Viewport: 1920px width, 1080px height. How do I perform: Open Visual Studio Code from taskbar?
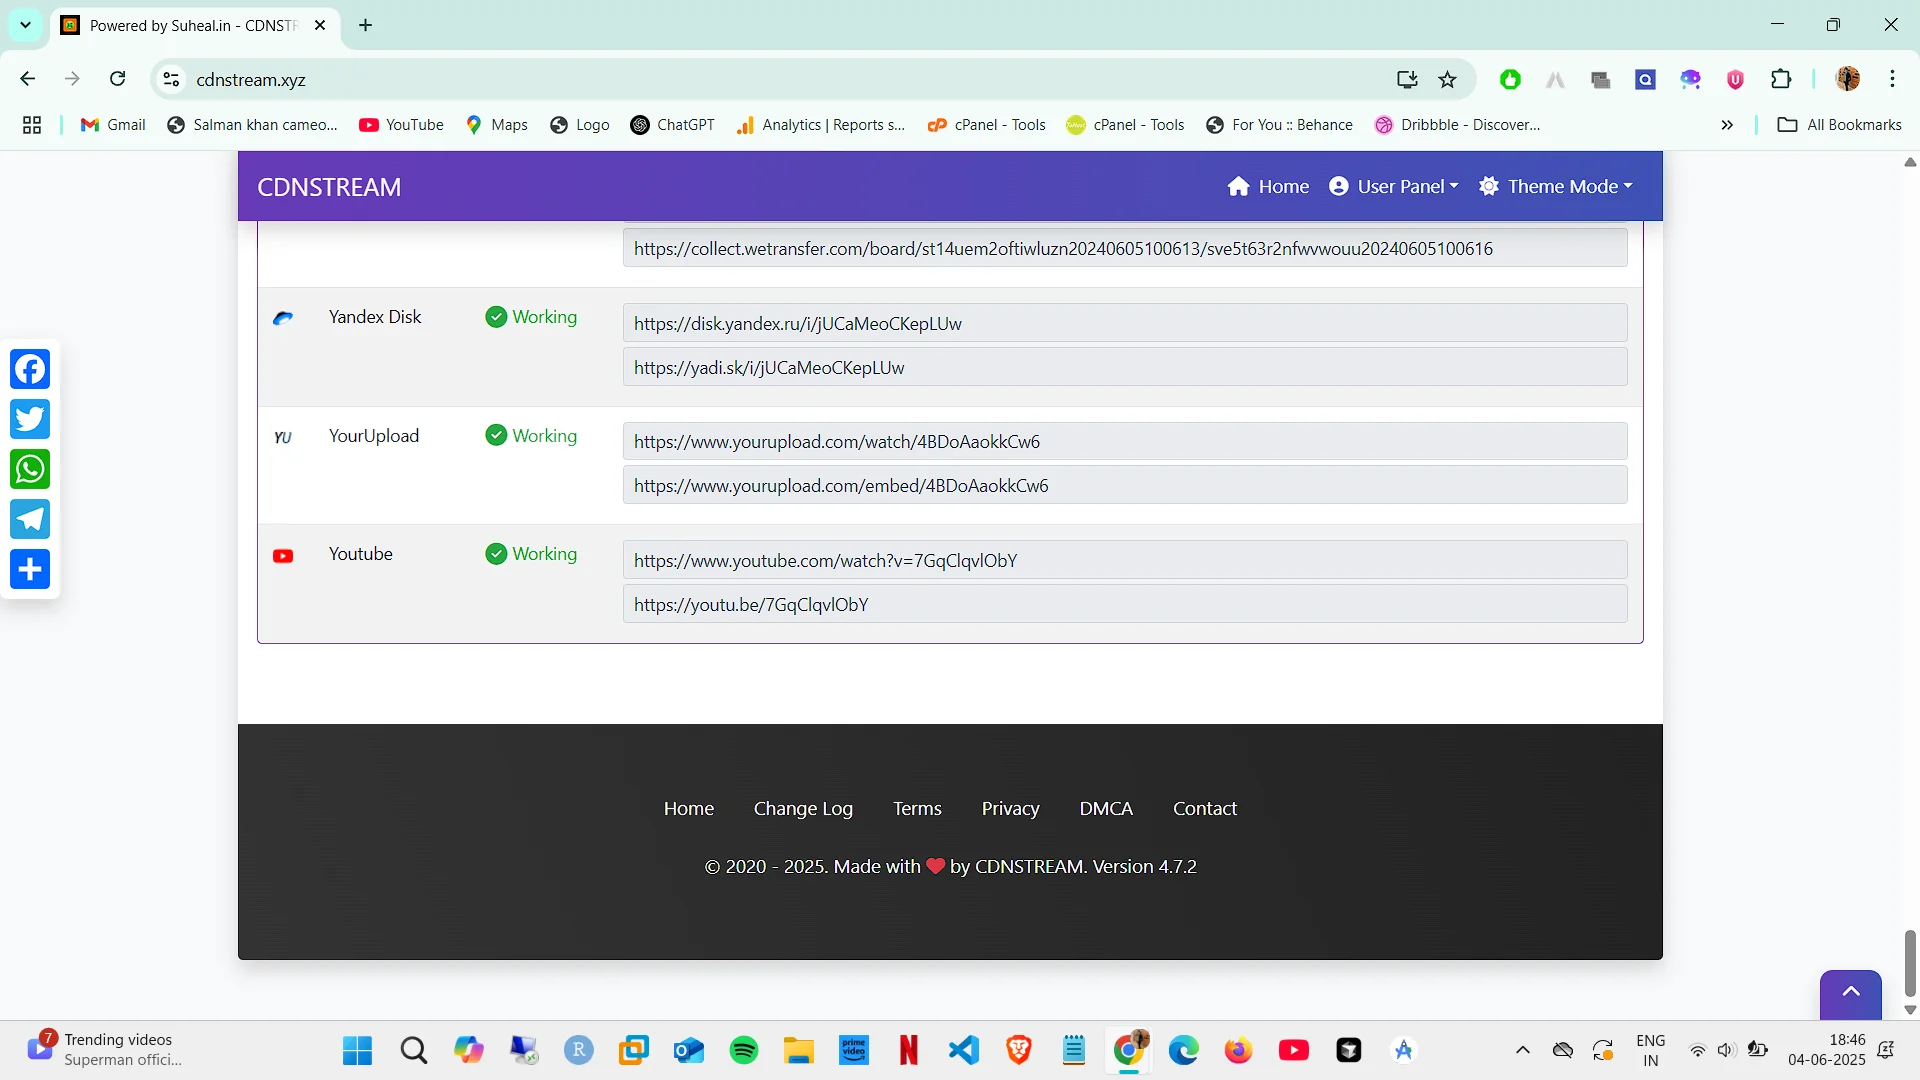[x=964, y=1050]
